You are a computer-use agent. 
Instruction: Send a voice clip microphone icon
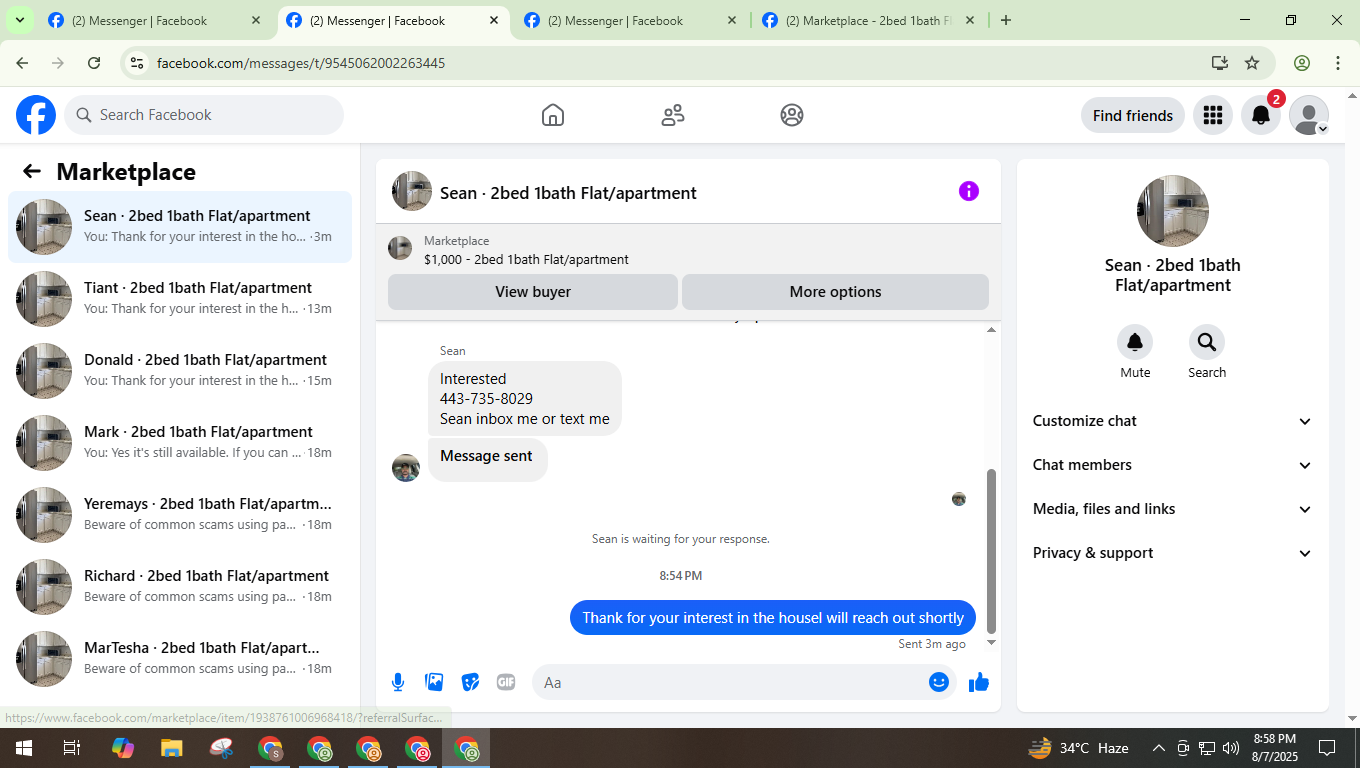click(x=398, y=682)
